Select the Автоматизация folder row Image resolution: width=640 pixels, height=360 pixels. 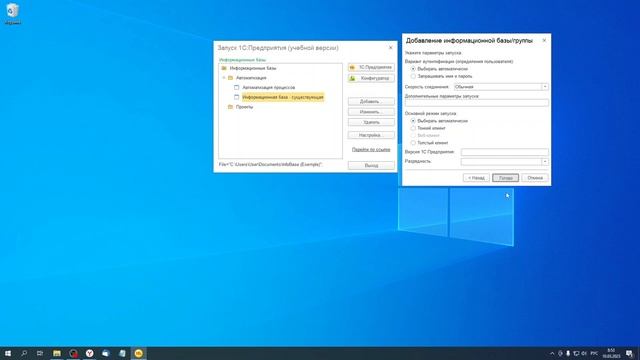point(251,78)
